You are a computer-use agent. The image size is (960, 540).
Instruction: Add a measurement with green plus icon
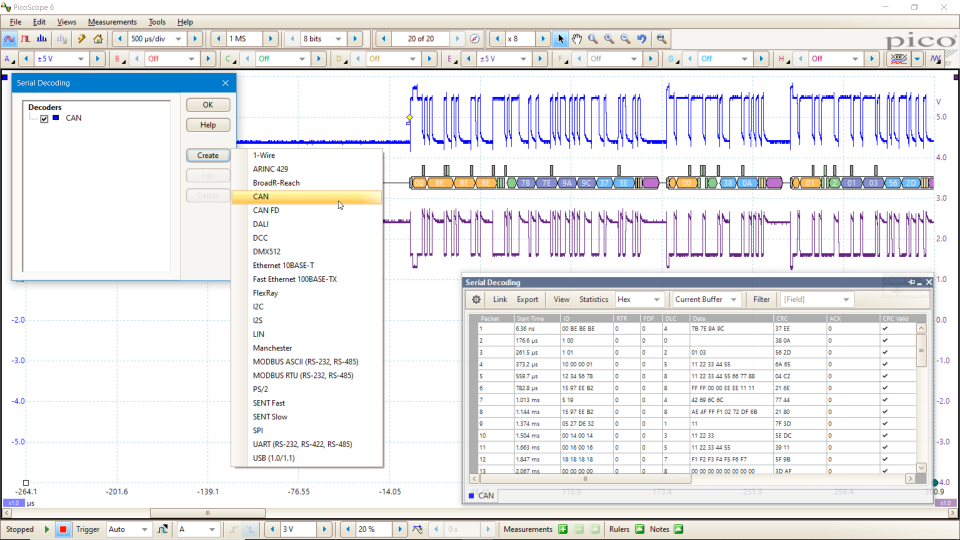562,529
